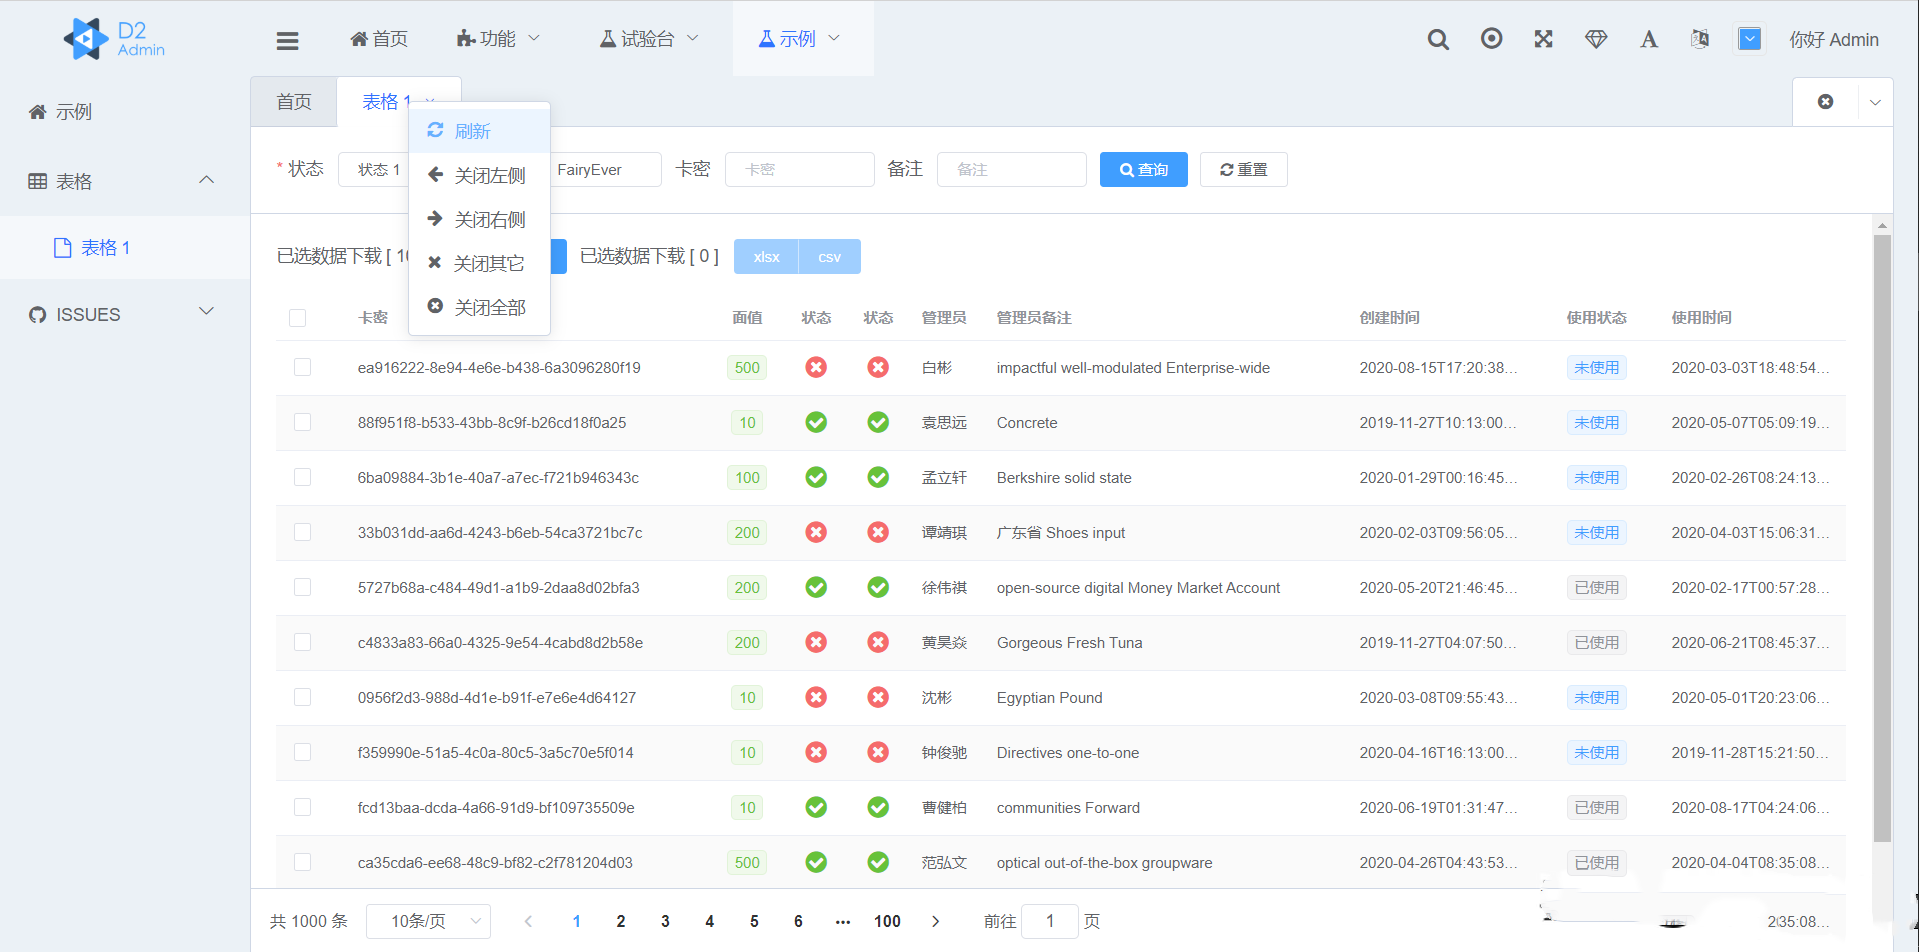Click the home icon next to 示例 in sidebar
The image size is (1919, 952).
(x=37, y=111)
